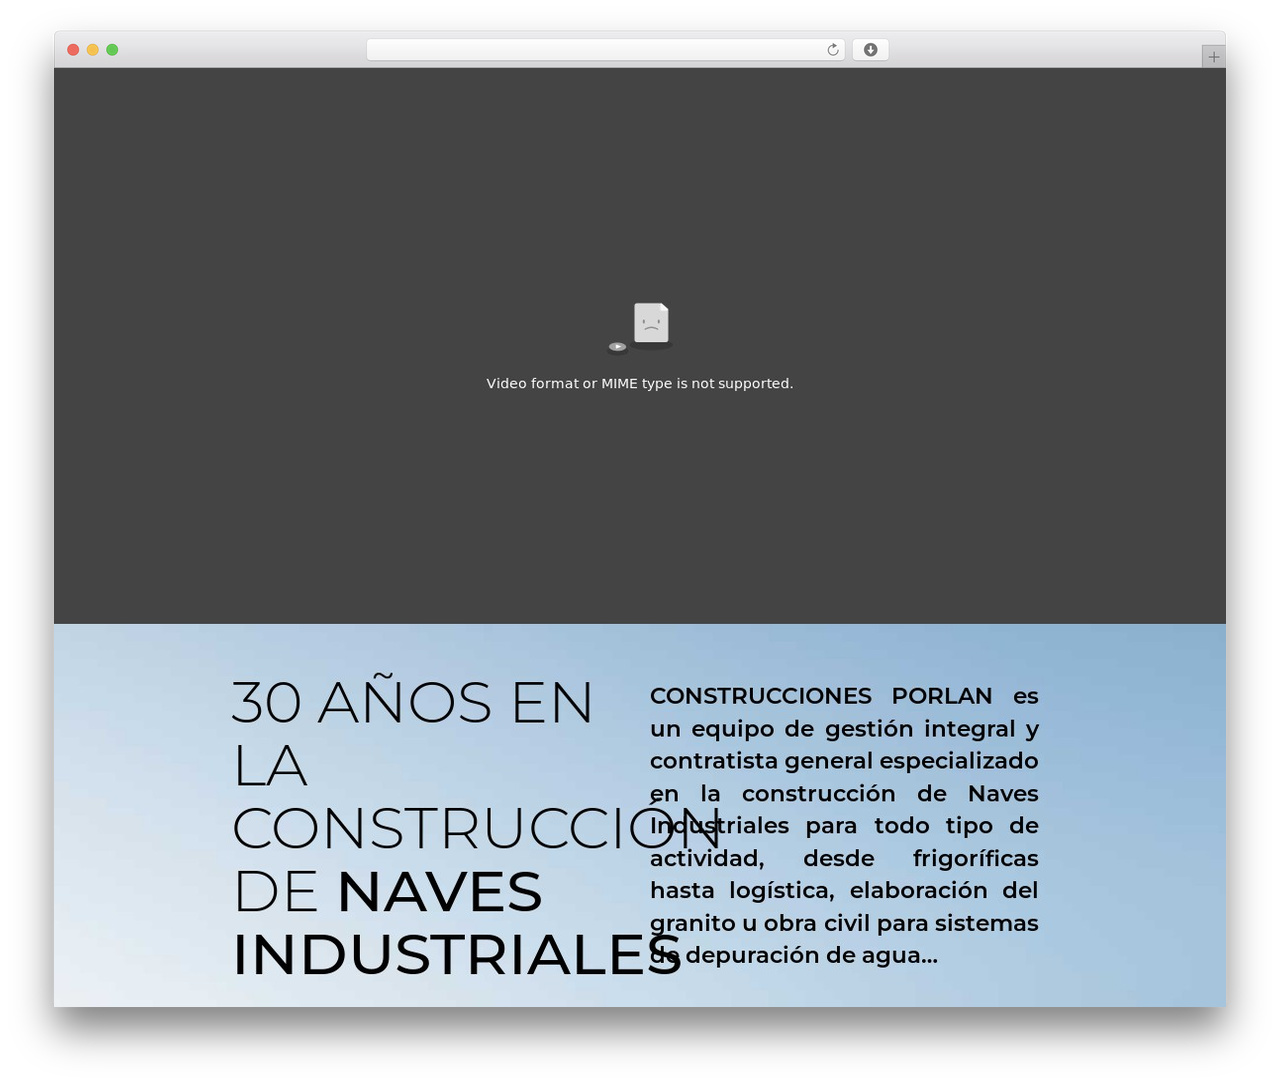Image resolution: width=1280 pixels, height=1084 pixels.
Task: Click the broken video file icon
Action: [640, 328]
